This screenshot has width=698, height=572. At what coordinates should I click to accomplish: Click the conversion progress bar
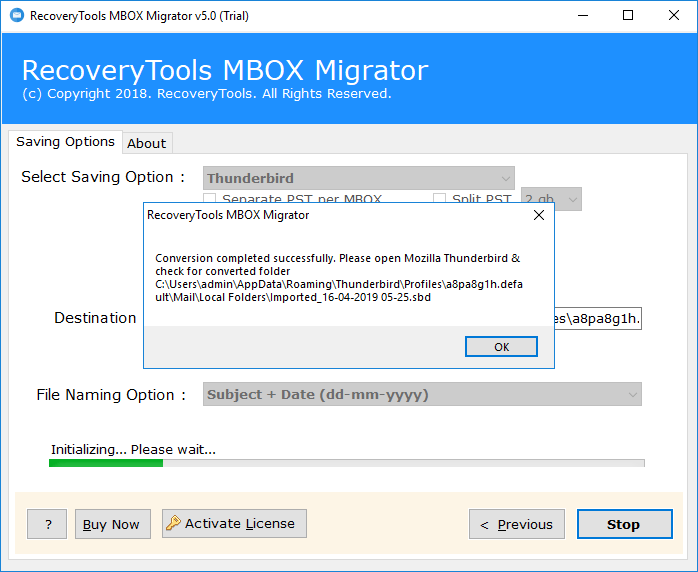coord(347,463)
